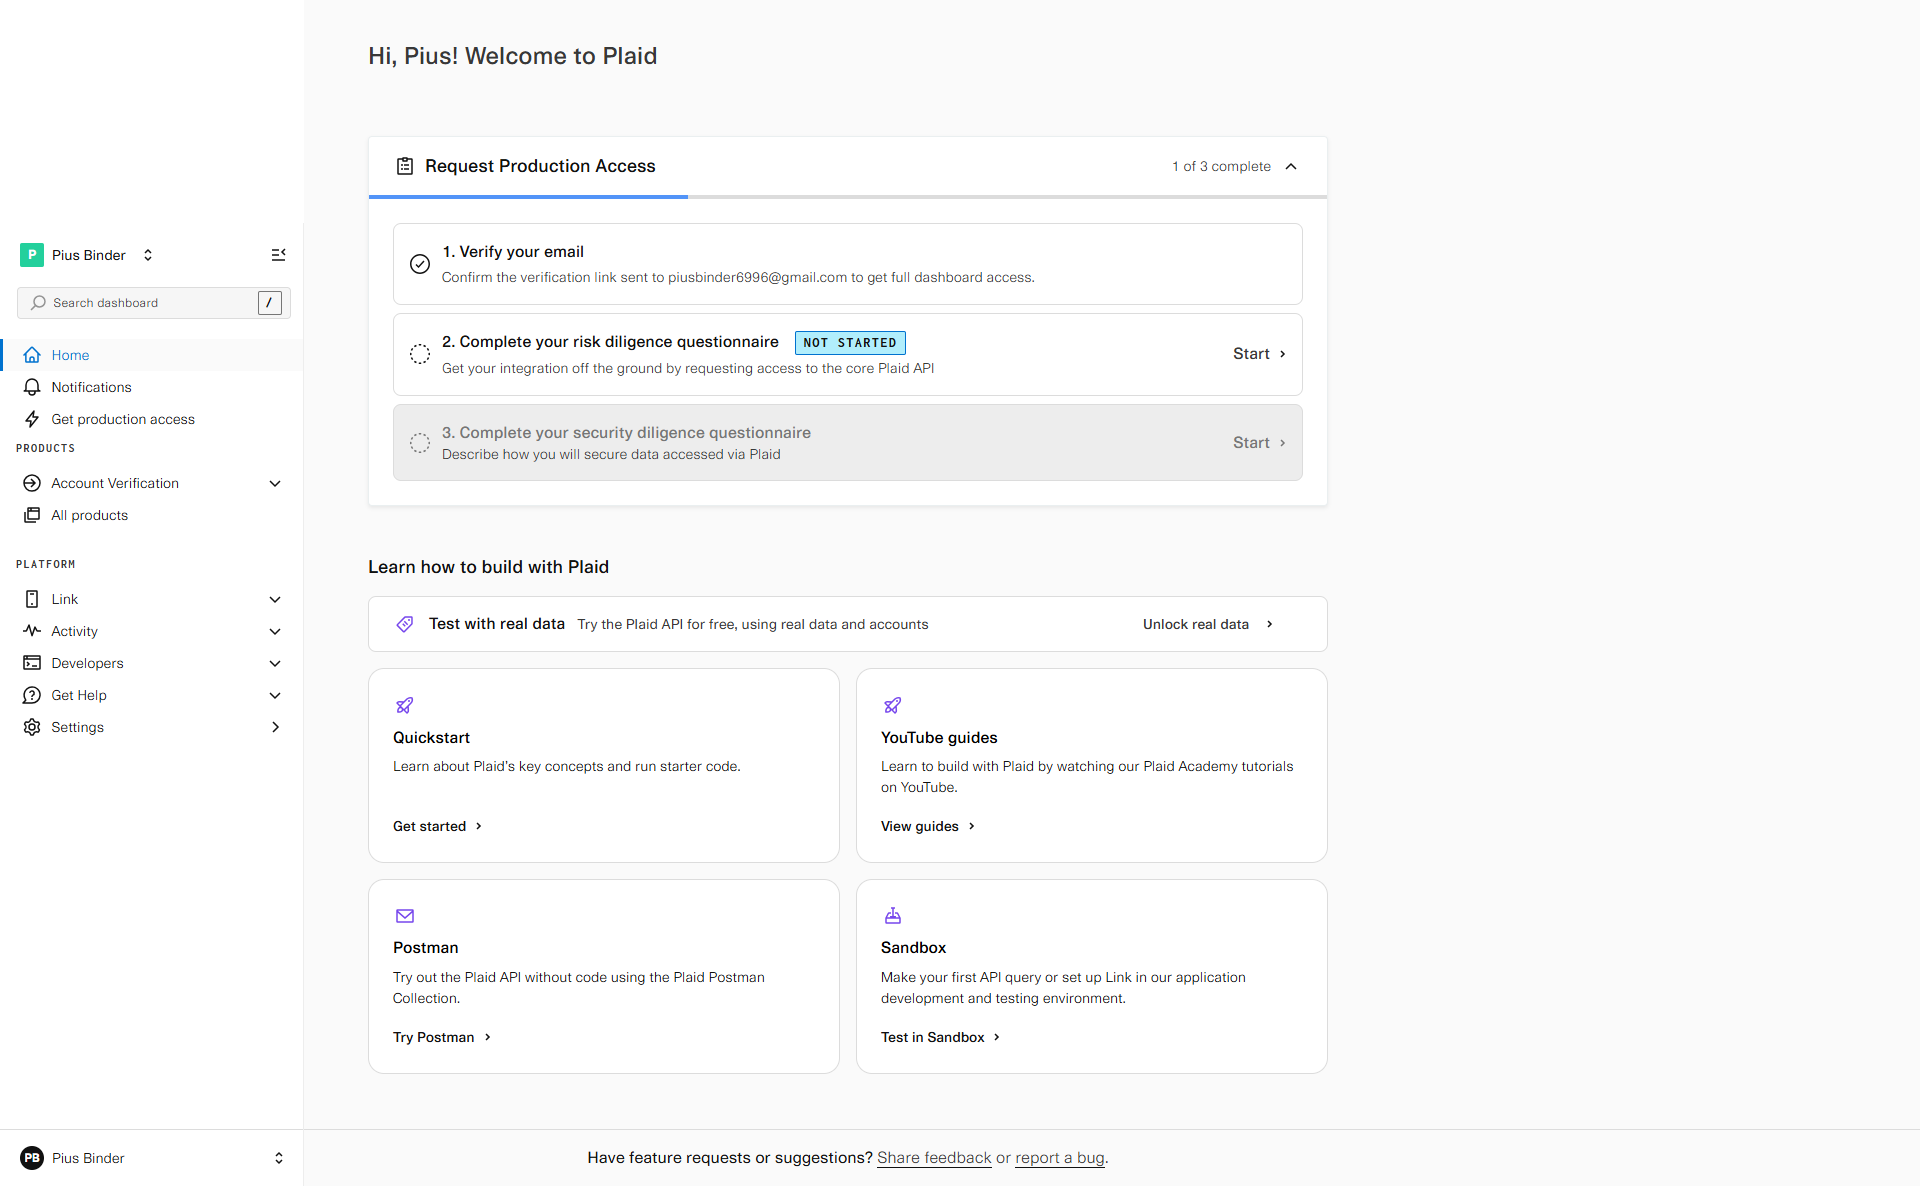Image resolution: width=1920 pixels, height=1186 pixels.
Task: Click the Account Verification arrow-circle icon
Action: pyautogui.click(x=32, y=483)
